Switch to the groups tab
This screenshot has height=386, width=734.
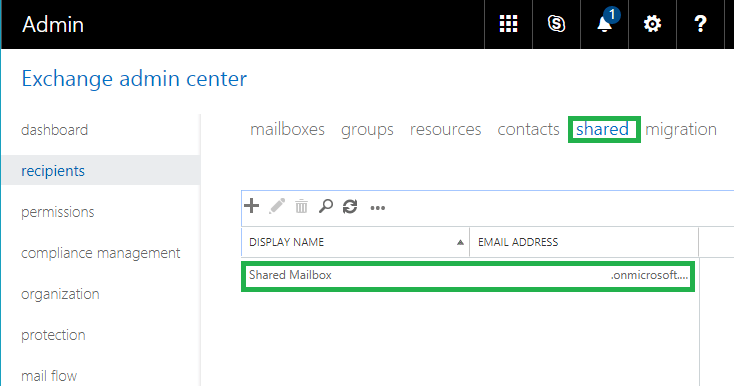(367, 130)
